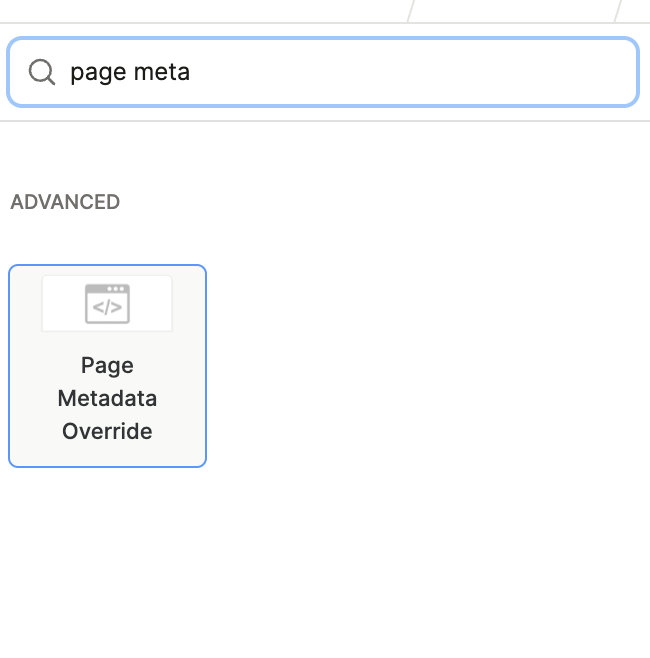
Task: Select the Page Metadata Override block
Action: click(107, 366)
